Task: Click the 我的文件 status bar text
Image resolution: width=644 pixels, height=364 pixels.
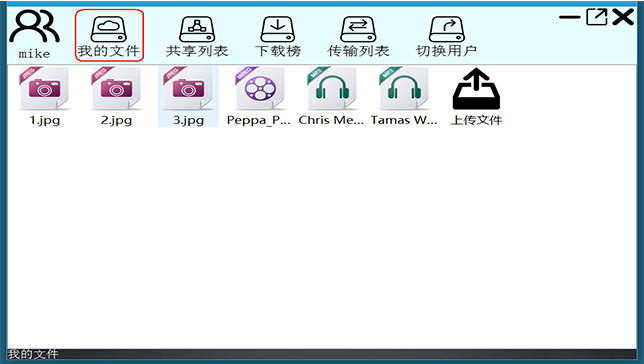Action: click(33, 354)
